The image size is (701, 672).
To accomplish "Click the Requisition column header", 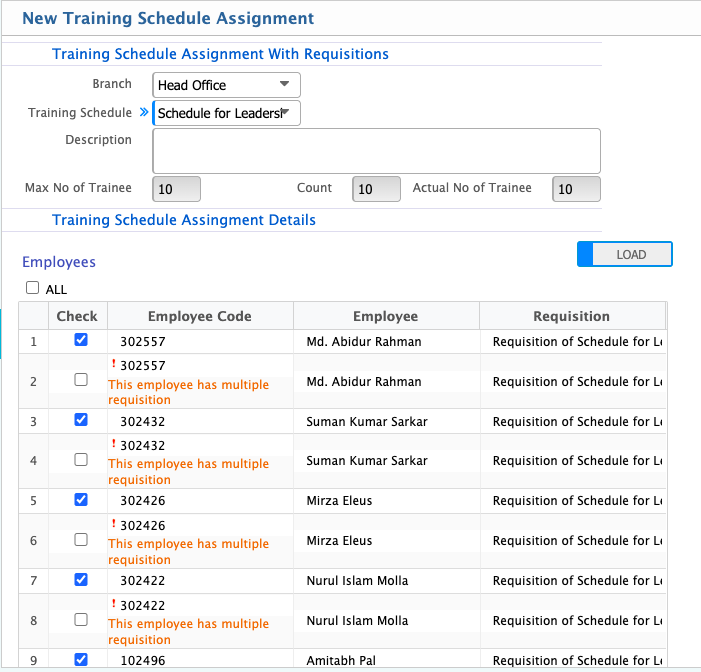I will click(571, 316).
